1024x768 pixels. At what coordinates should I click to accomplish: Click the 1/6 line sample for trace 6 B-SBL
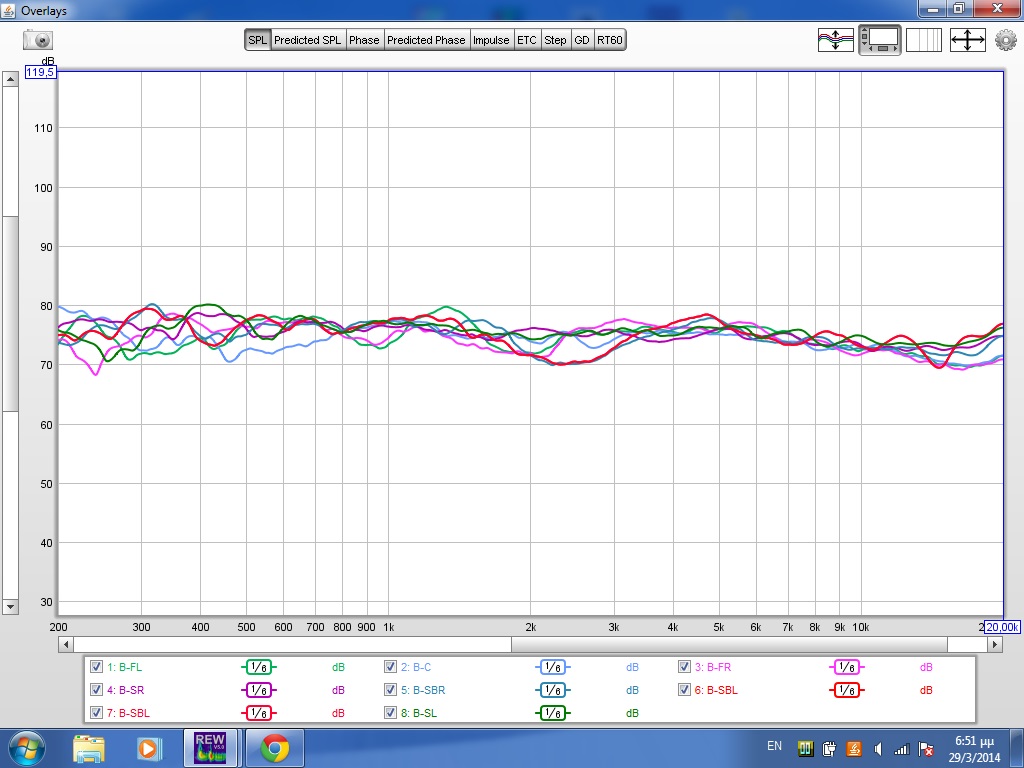pos(846,690)
